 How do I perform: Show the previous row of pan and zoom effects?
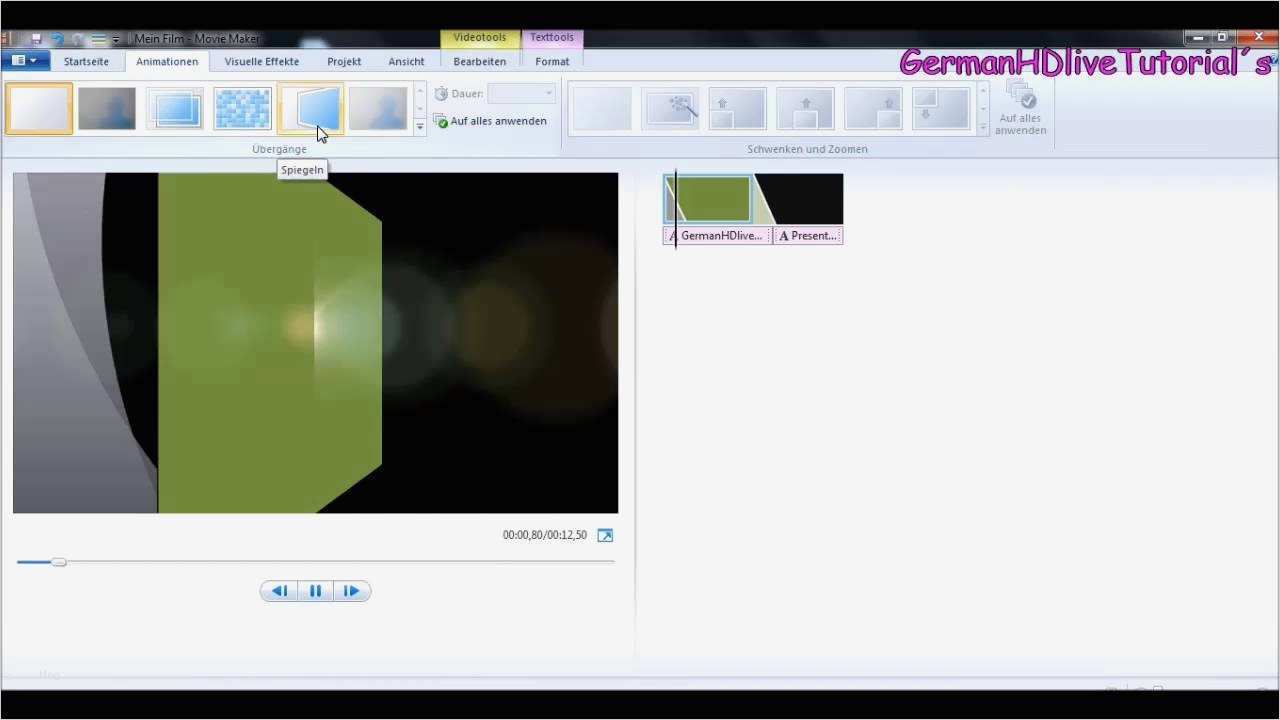coord(984,91)
